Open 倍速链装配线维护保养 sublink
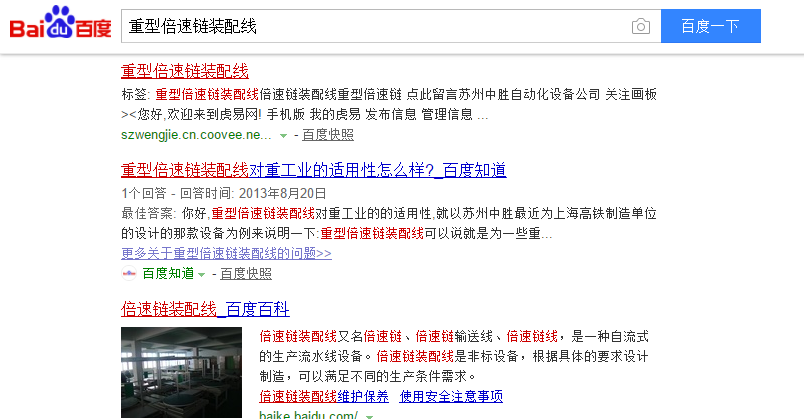The height and width of the screenshot is (419, 804). pyautogui.click(x=324, y=396)
